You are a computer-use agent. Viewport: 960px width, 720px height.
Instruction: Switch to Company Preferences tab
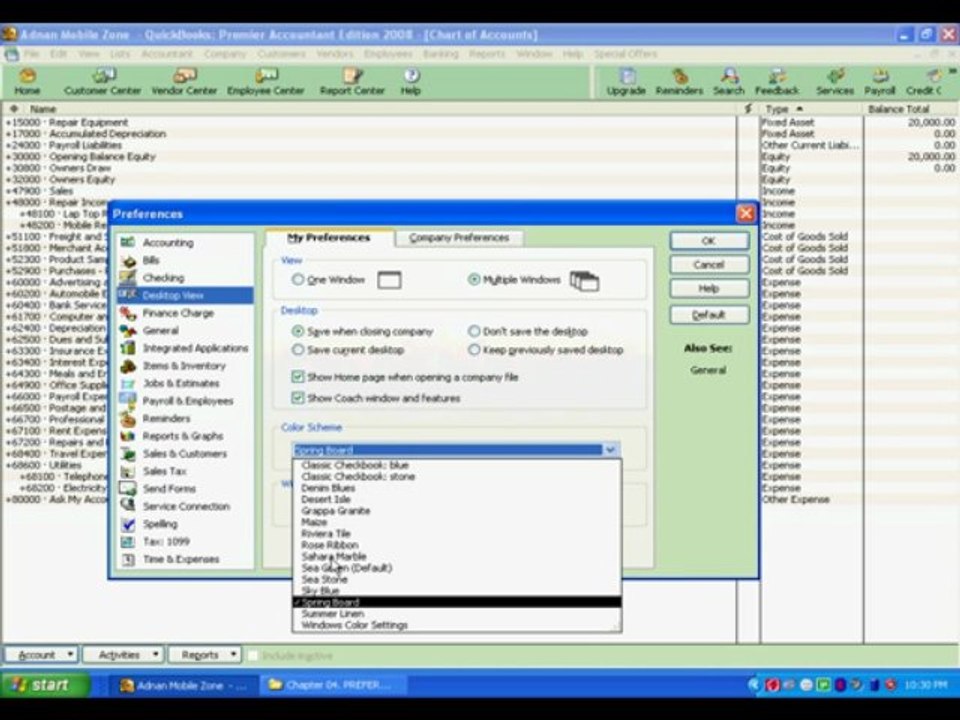coord(459,238)
